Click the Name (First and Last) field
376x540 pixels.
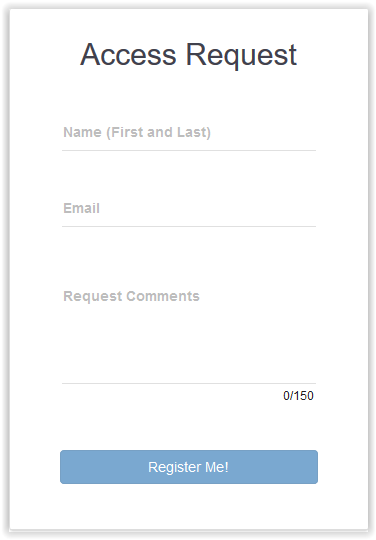(189, 133)
